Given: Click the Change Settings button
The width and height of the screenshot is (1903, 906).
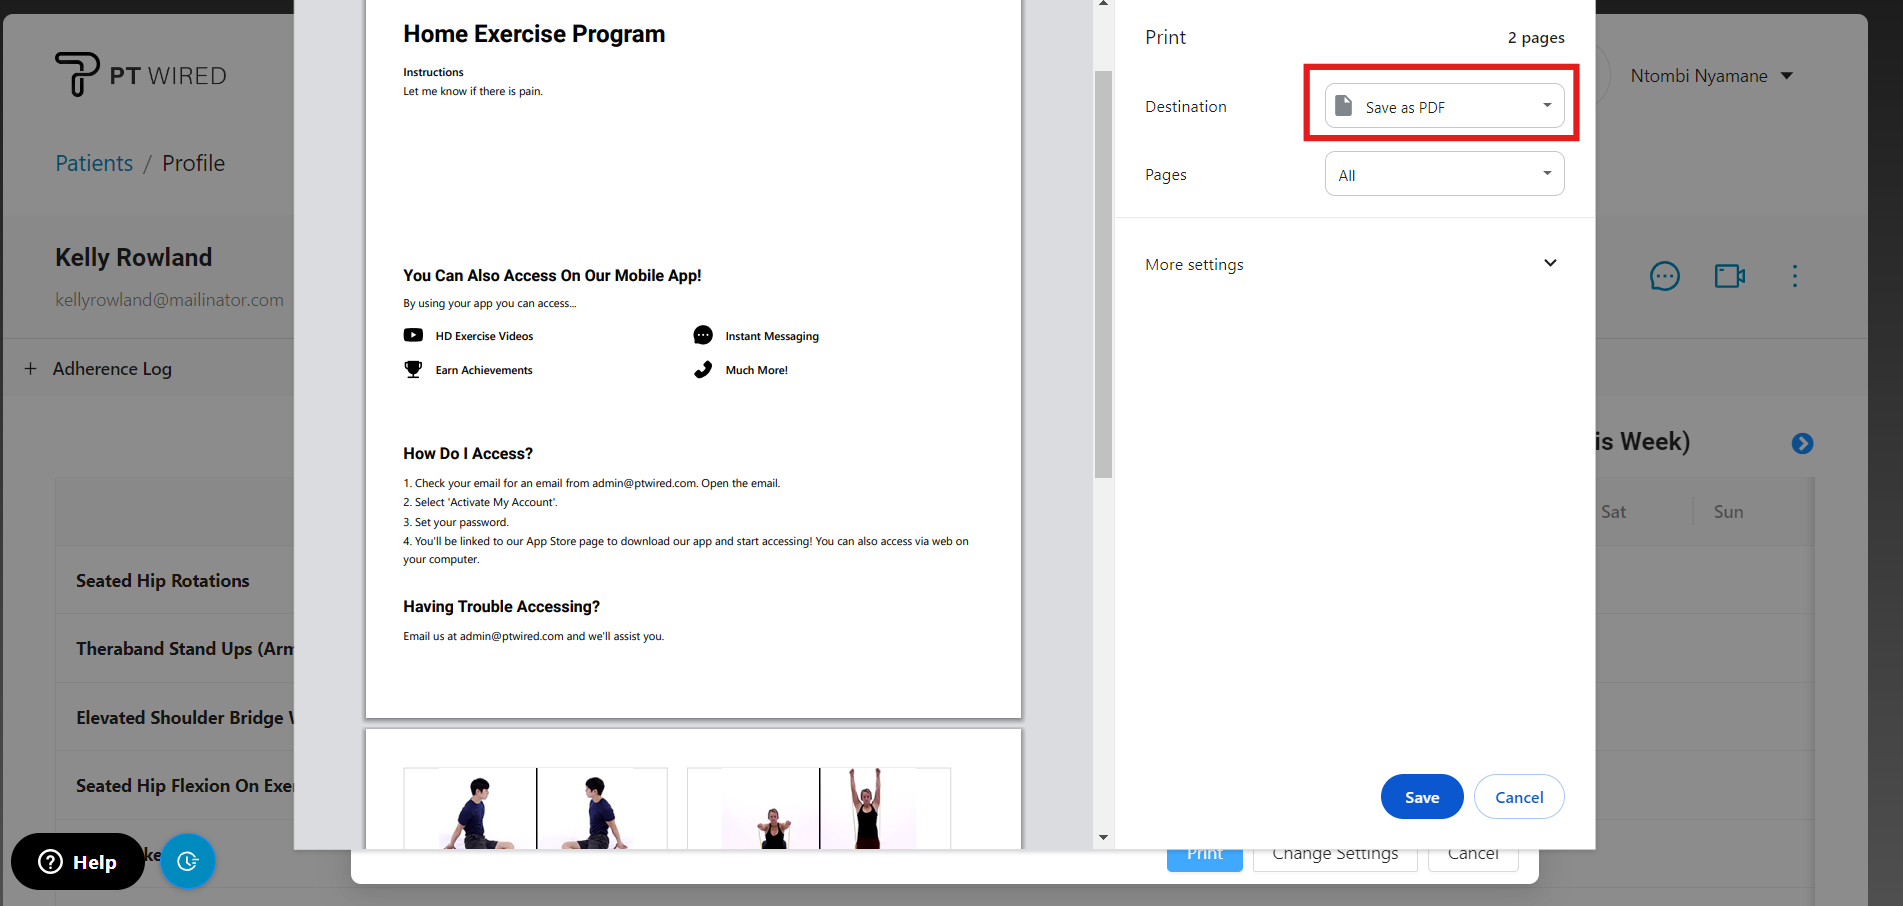Looking at the screenshot, I should pyautogui.click(x=1334, y=856).
